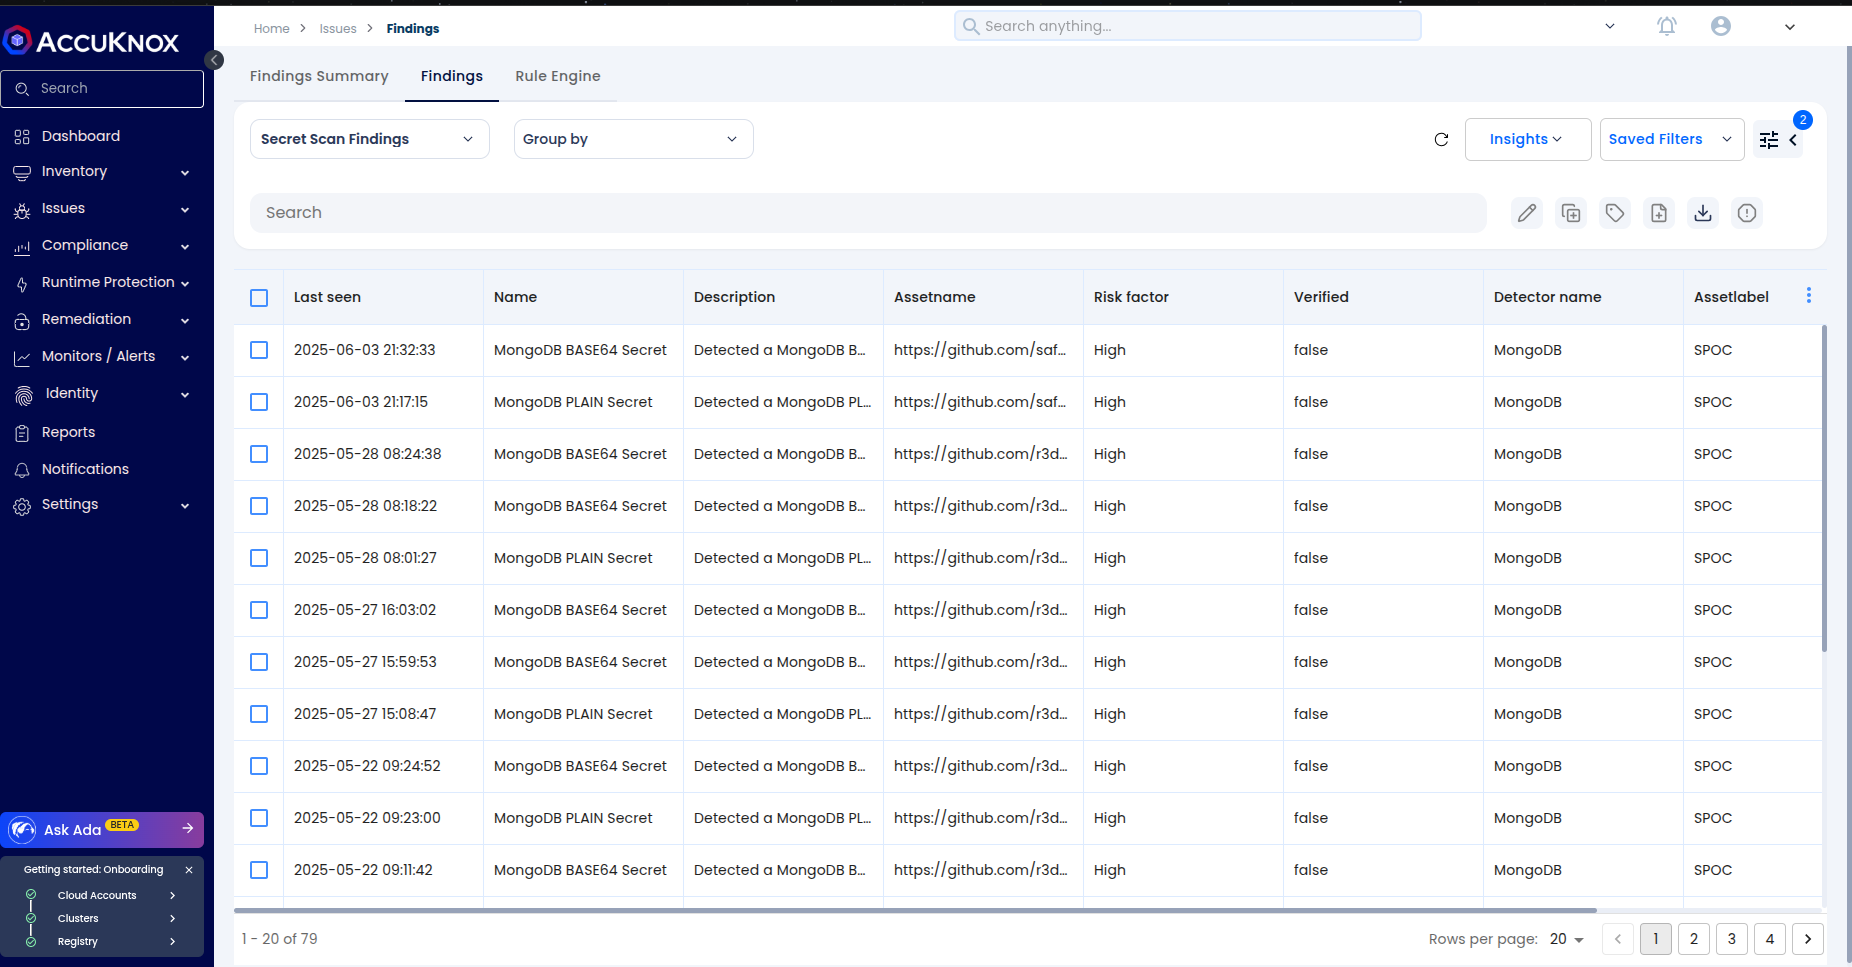The height and width of the screenshot is (967, 1852).
Task: Open Dashboard from the sidebar
Action: (81, 136)
